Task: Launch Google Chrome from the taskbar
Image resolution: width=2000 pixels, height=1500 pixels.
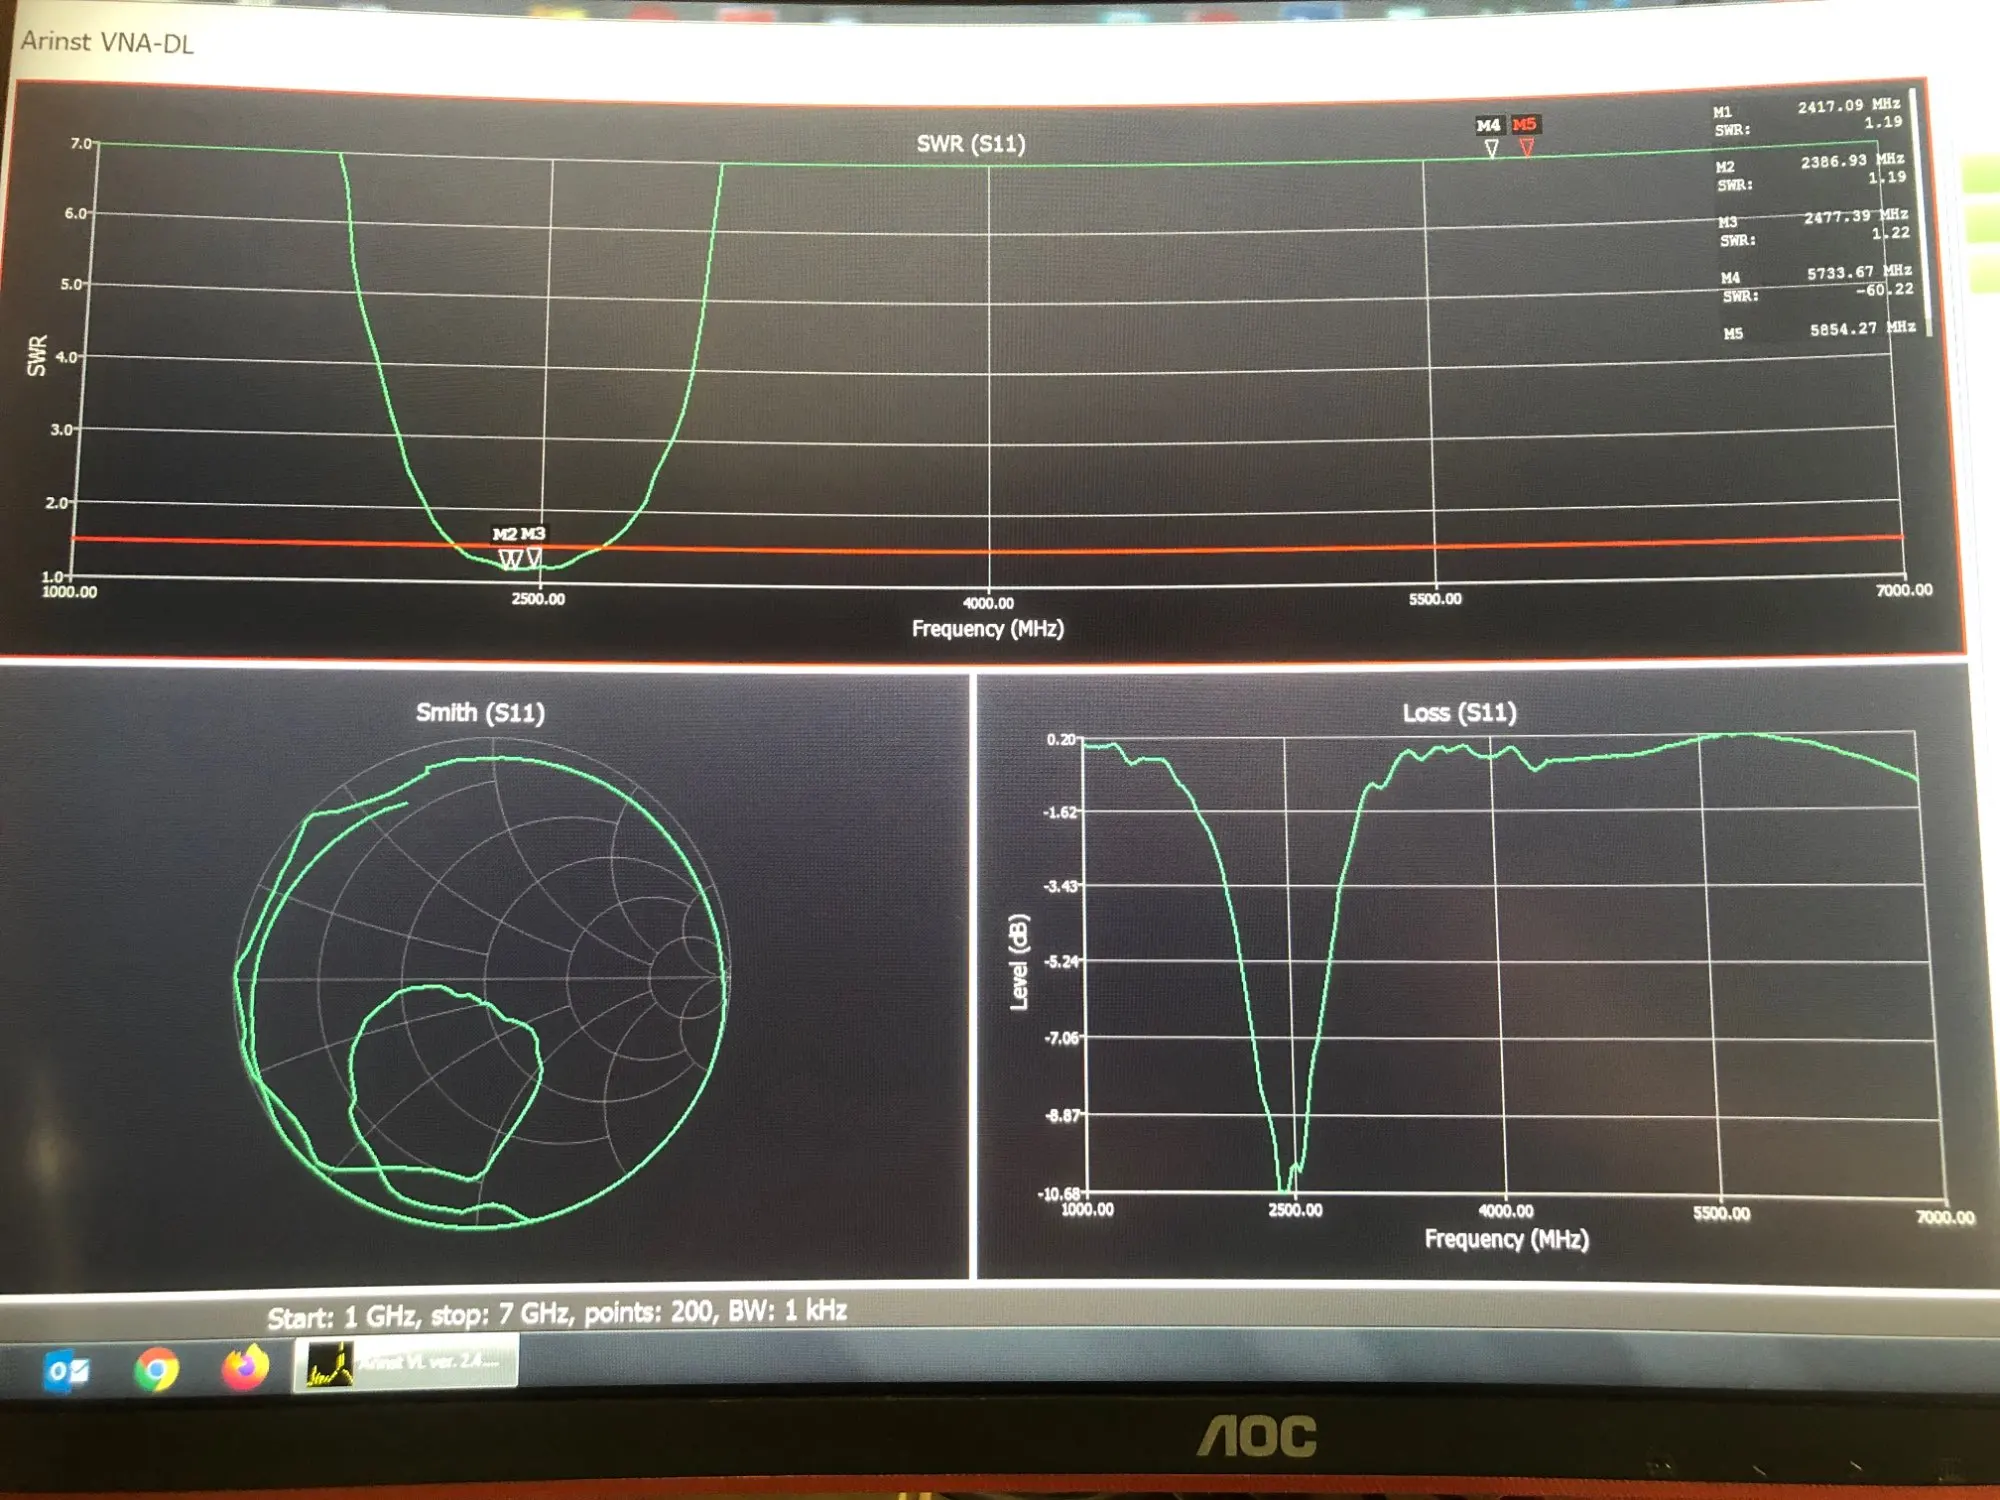Action: (156, 1369)
